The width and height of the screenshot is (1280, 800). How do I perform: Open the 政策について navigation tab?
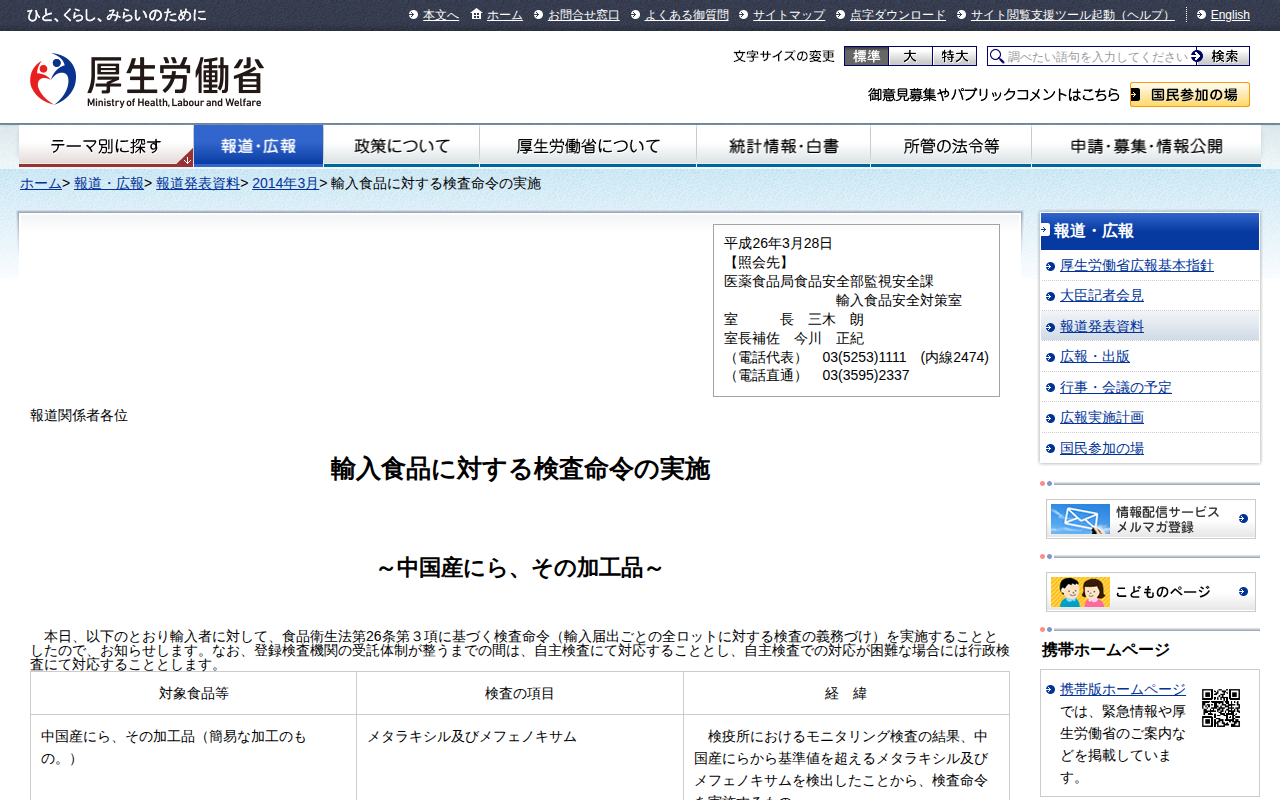click(402, 146)
